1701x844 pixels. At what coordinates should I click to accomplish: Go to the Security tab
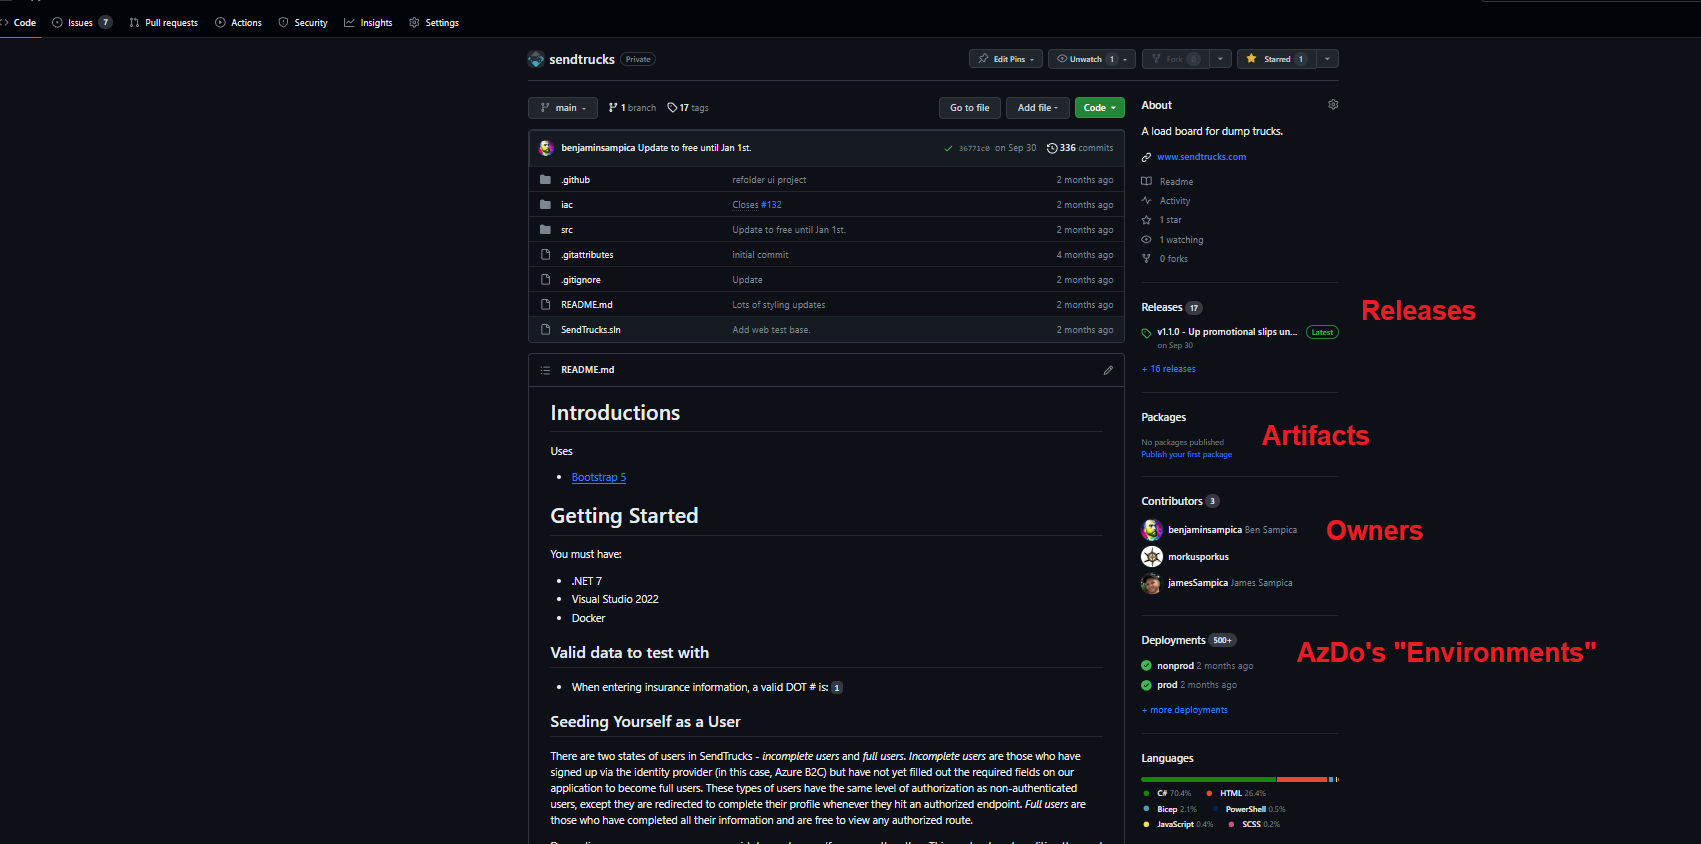303,22
